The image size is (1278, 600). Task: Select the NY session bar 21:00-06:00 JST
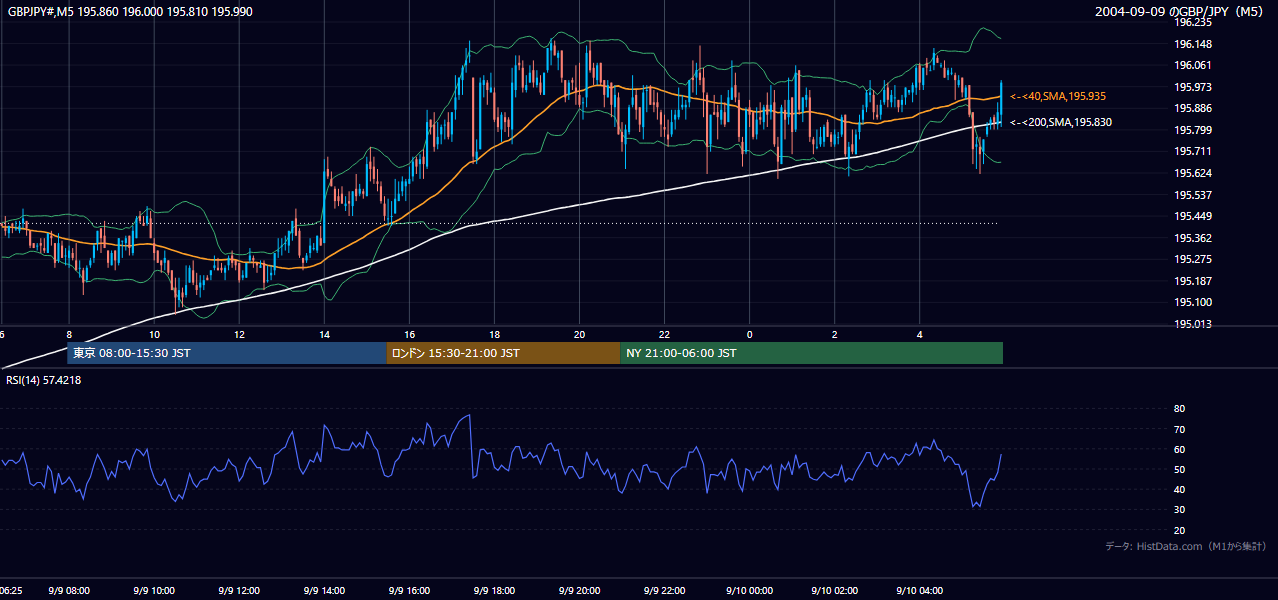(811, 353)
